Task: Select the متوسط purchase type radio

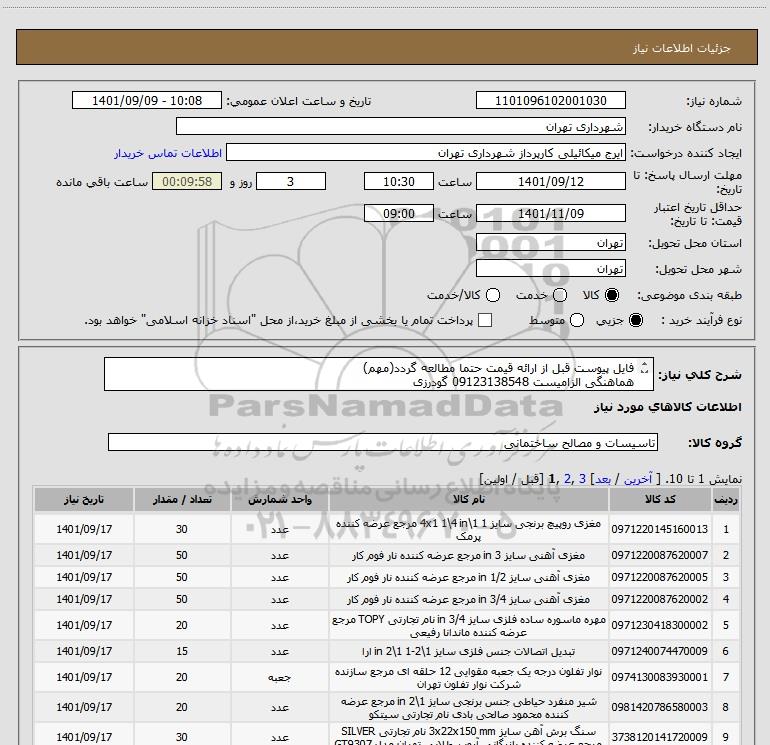Action: pos(577,320)
